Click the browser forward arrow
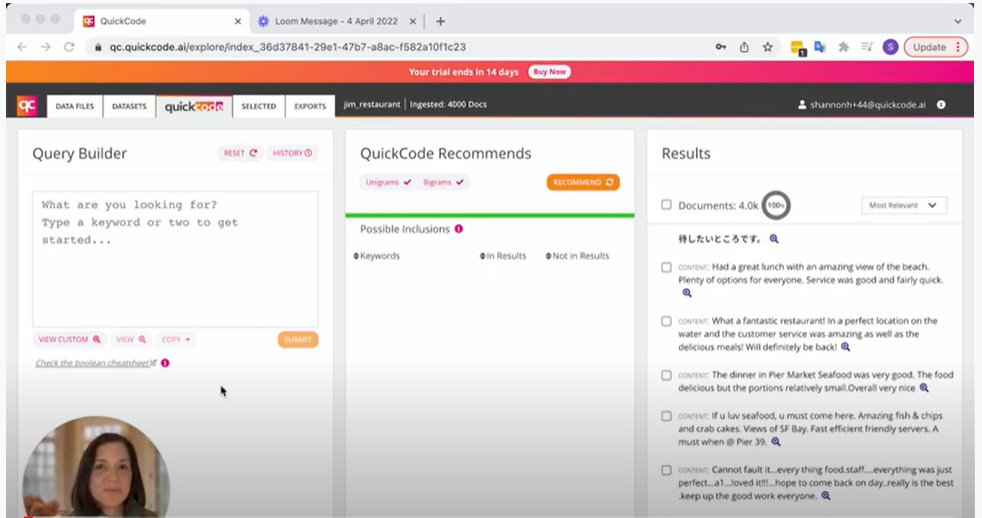The height and width of the screenshot is (518, 982). tap(46, 47)
